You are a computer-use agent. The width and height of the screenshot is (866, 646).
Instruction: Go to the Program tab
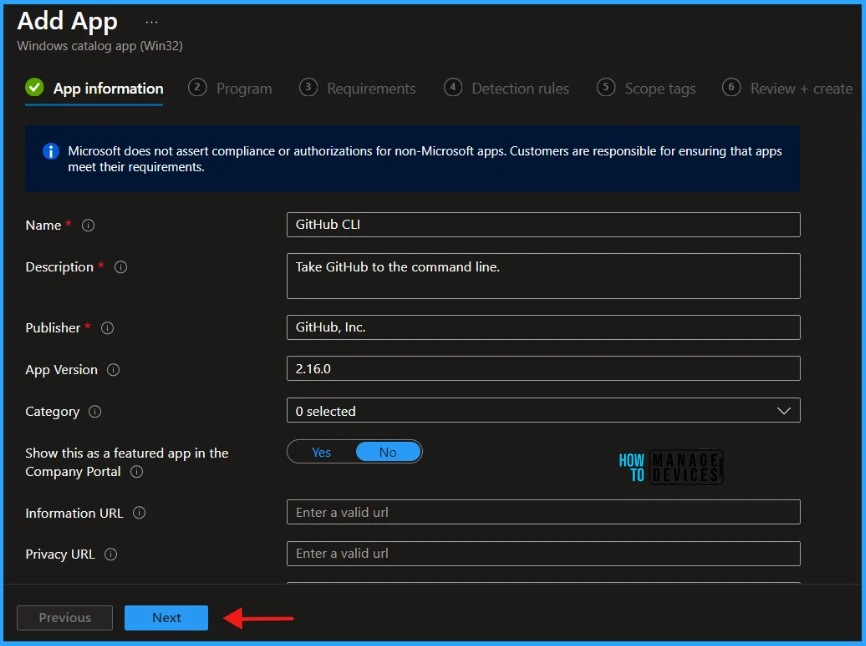tap(230, 89)
